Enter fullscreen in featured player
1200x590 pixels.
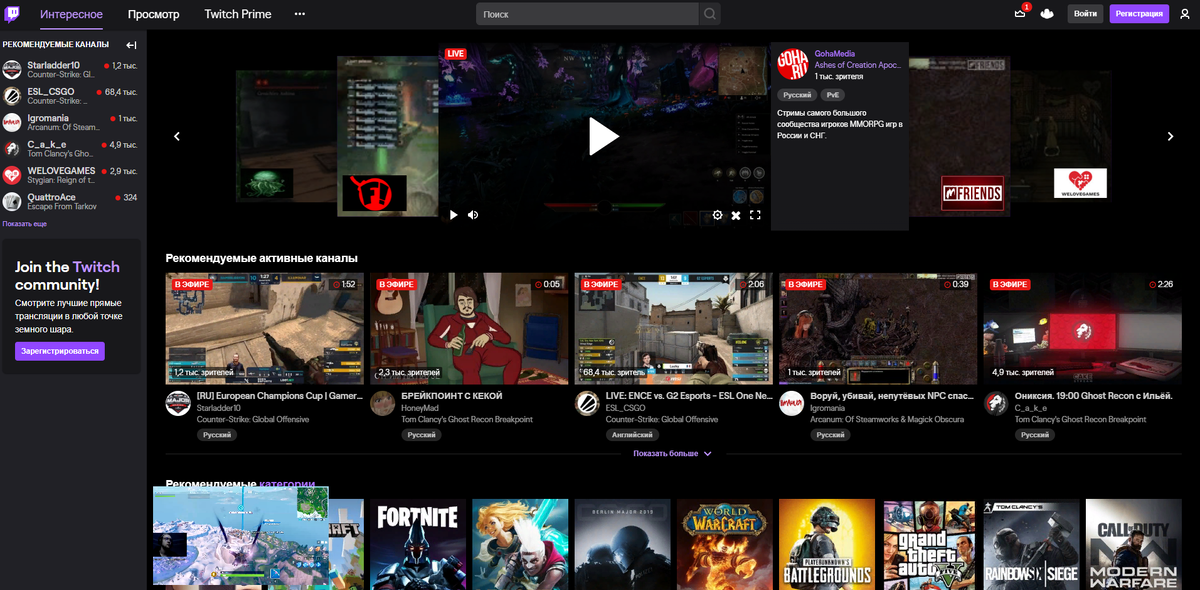(x=756, y=215)
